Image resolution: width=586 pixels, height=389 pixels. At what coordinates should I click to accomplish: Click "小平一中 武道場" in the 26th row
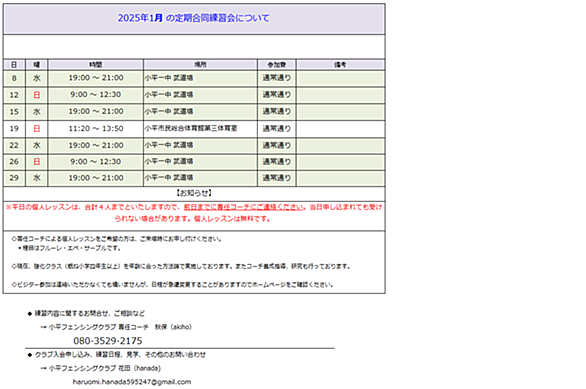coord(169,161)
